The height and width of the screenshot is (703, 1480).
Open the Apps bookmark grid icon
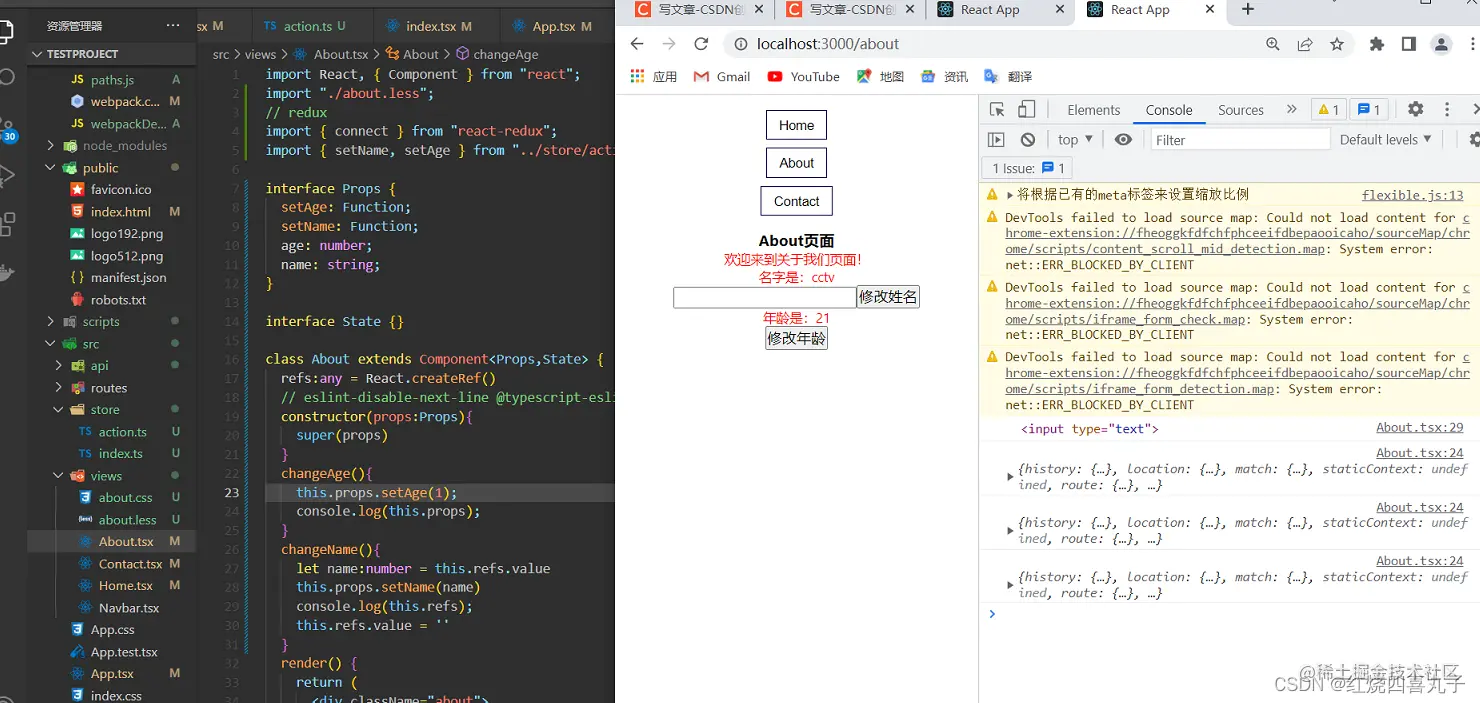pyautogui.click(x=637, y=76)
